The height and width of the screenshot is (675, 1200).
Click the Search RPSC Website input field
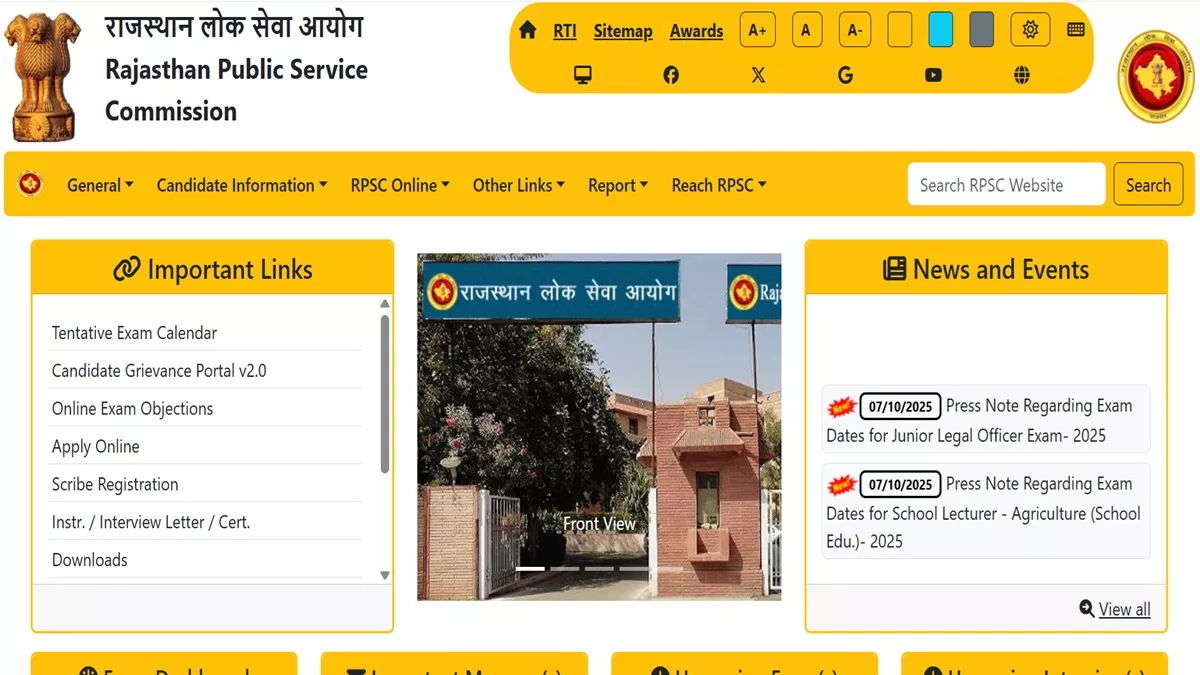pos(1006,185)
